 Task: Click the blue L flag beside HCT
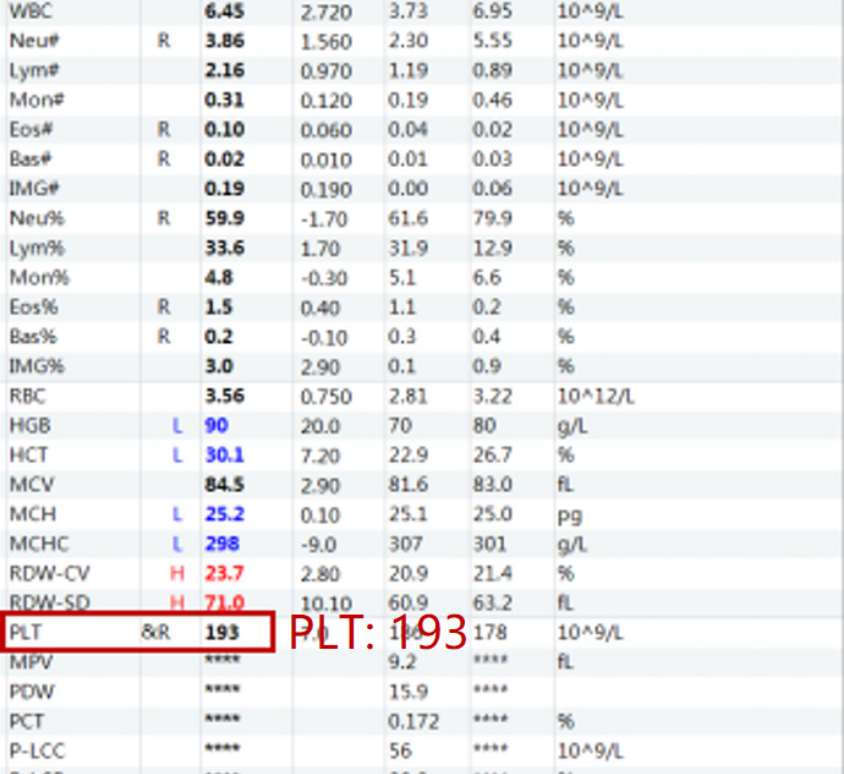pyautogui.click(x=178, y=455)
